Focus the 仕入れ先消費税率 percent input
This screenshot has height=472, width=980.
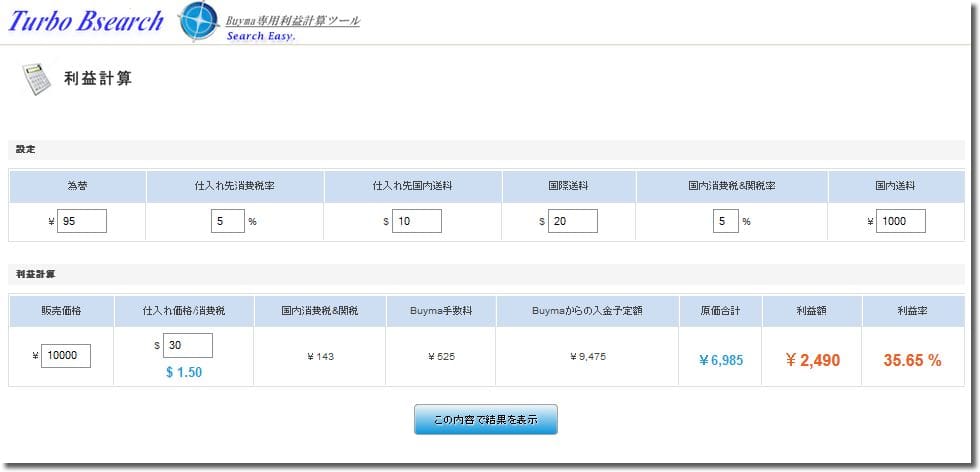228,221
